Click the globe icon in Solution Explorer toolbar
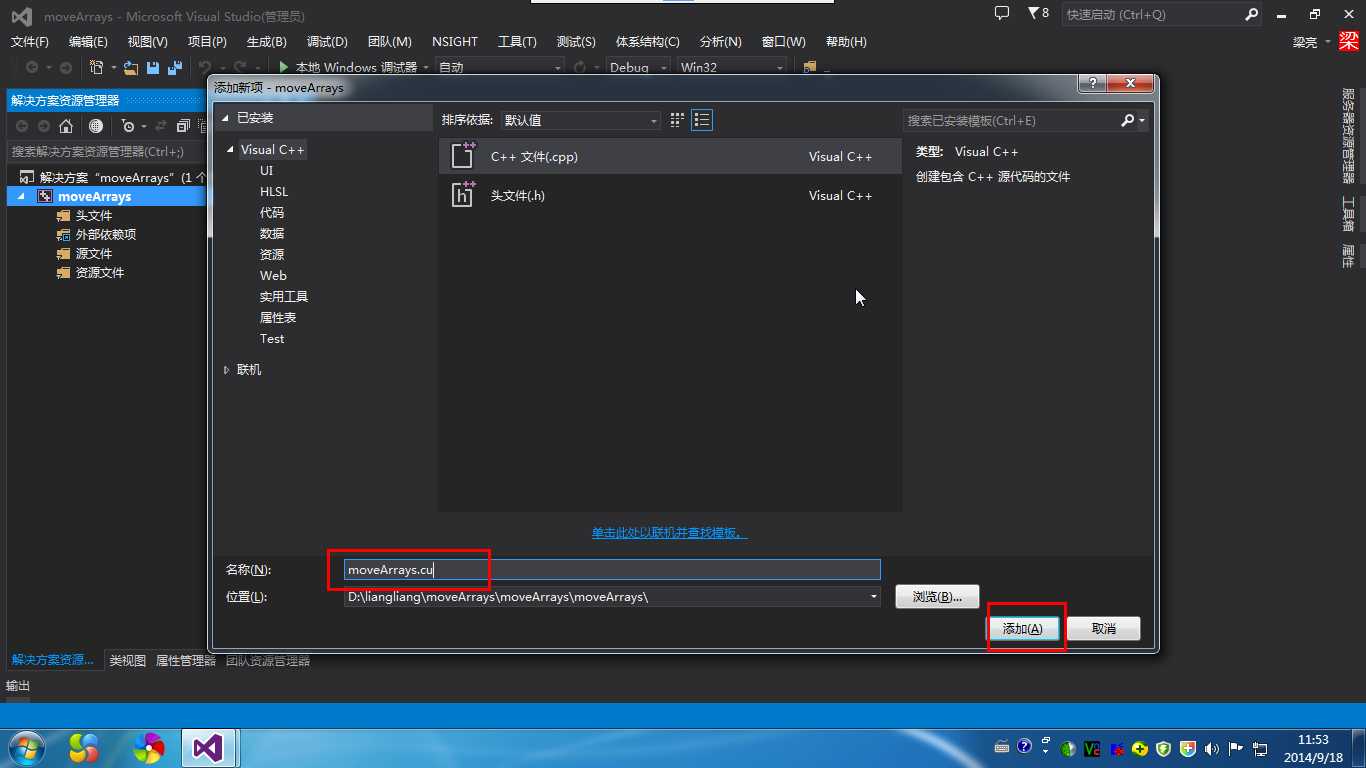The width and height of the screenshot is (1366, 768). (96, 126)
